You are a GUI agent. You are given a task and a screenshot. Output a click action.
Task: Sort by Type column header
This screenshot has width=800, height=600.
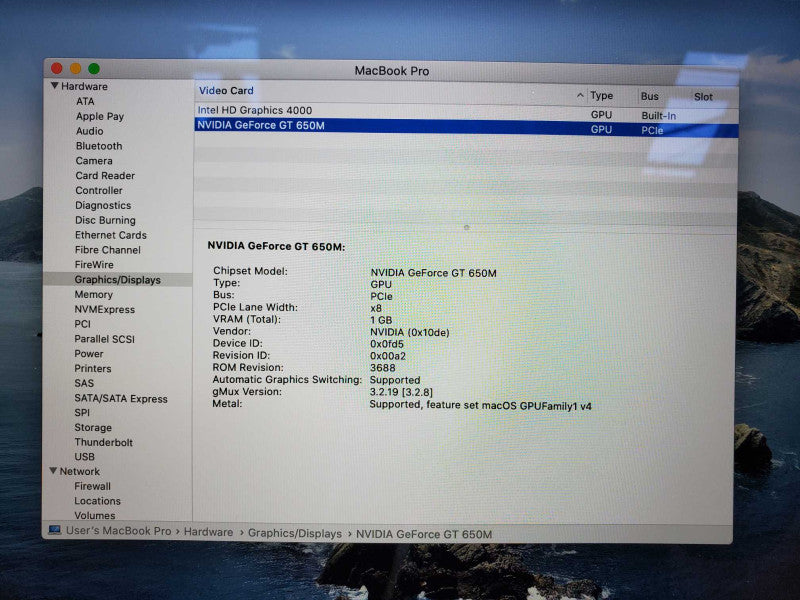[x=602, y=95]
